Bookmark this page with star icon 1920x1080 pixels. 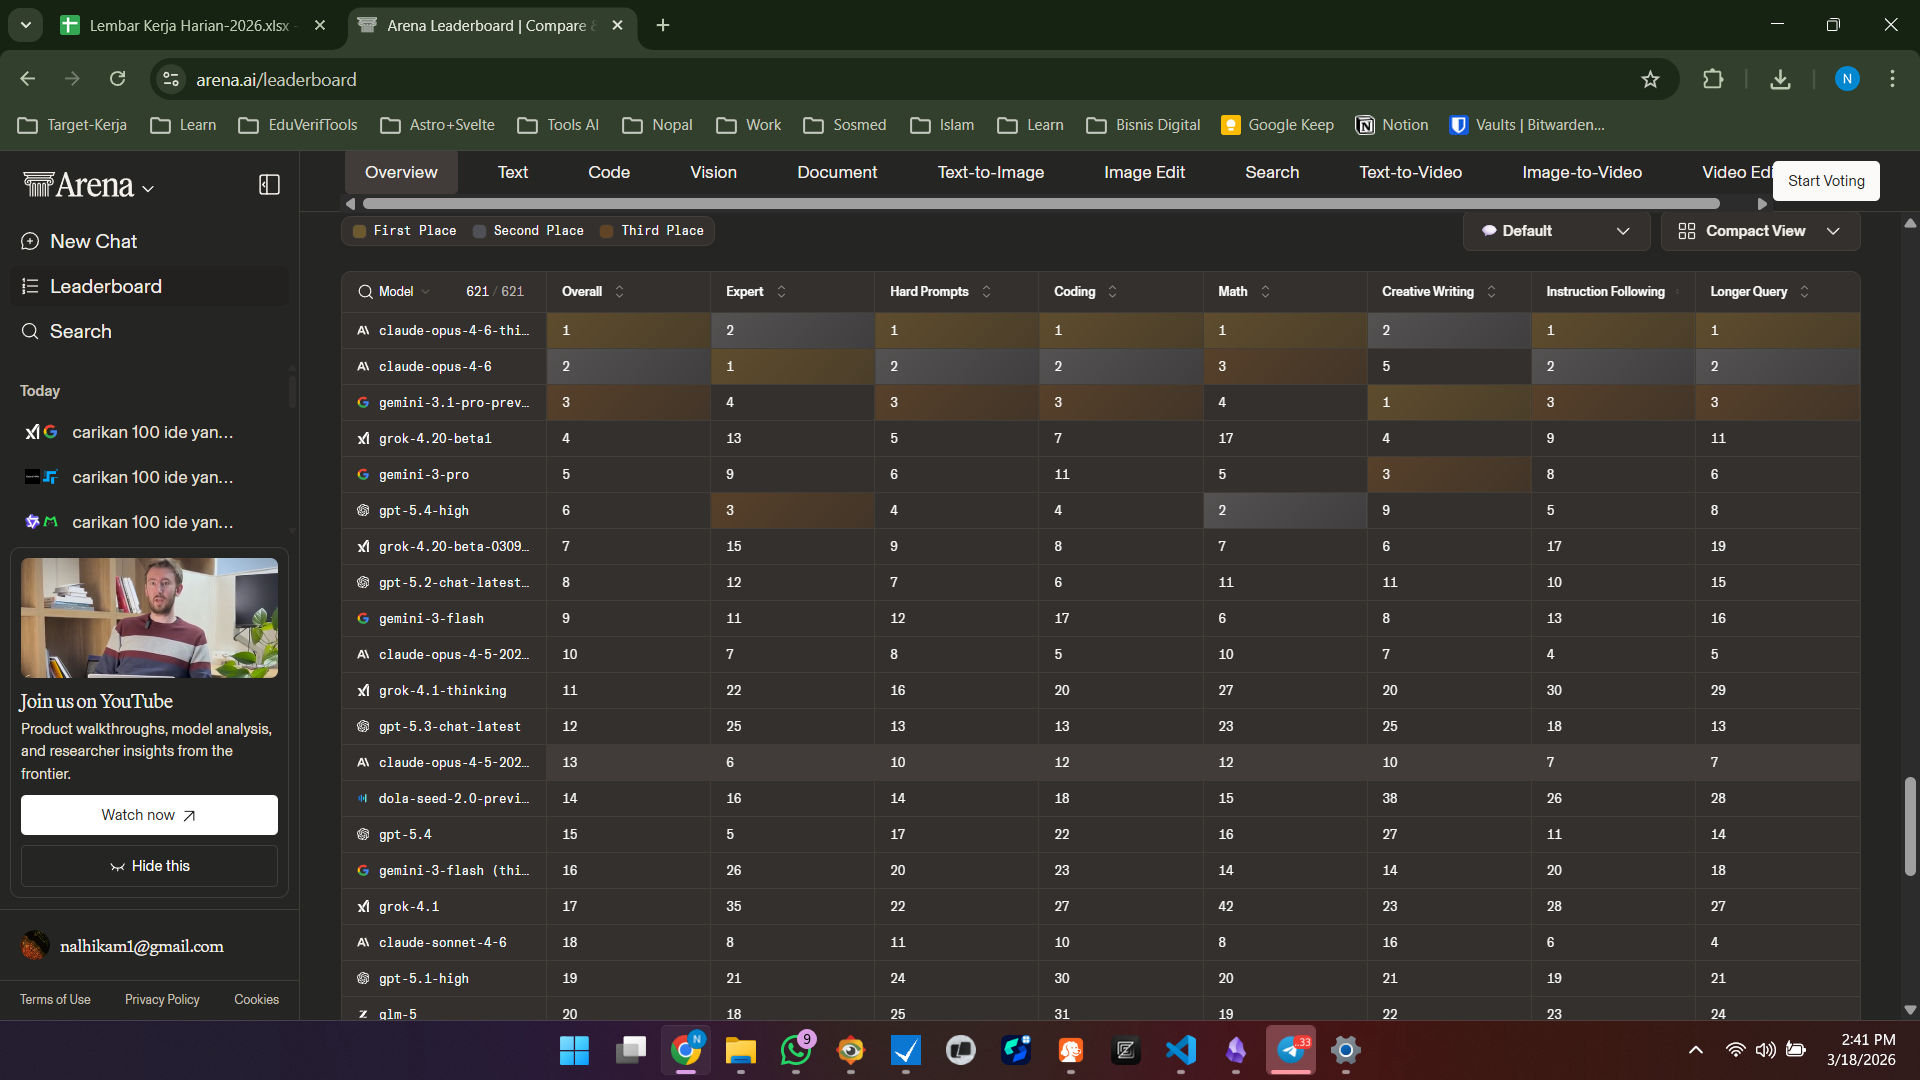point(1650,79)
